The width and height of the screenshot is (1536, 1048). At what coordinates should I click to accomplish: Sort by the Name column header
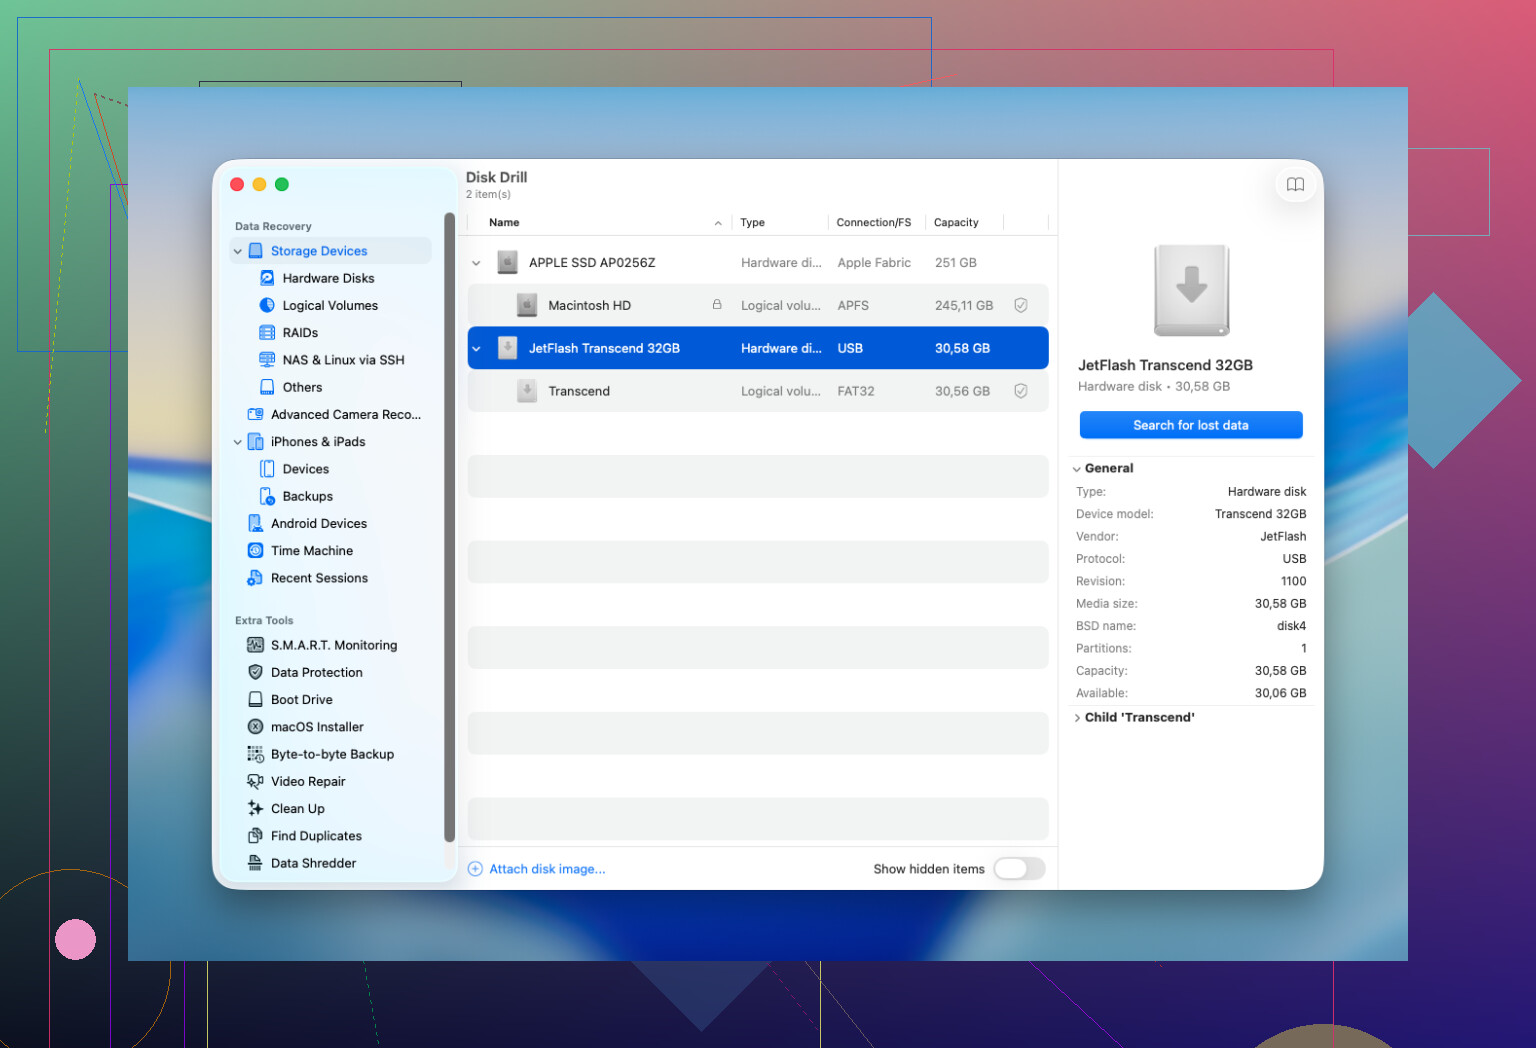(504, 222)
